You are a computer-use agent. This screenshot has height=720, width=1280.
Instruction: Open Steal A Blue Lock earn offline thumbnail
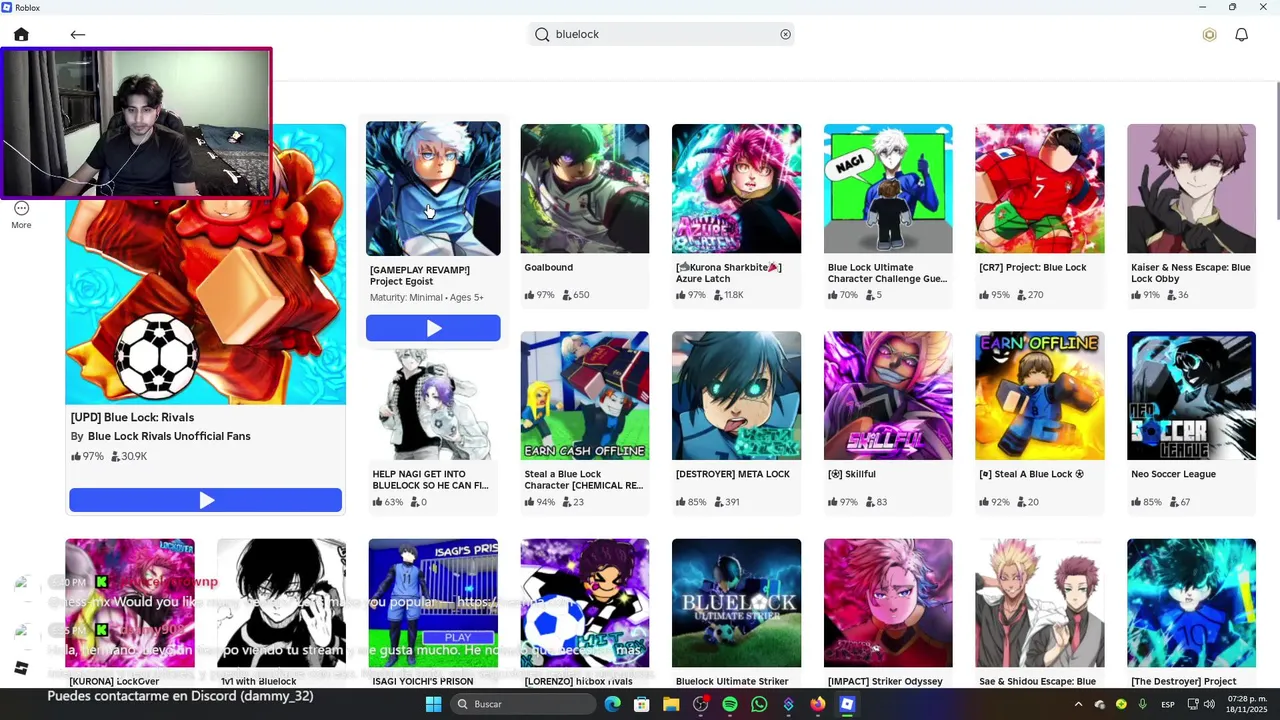tap(1040, 396)
